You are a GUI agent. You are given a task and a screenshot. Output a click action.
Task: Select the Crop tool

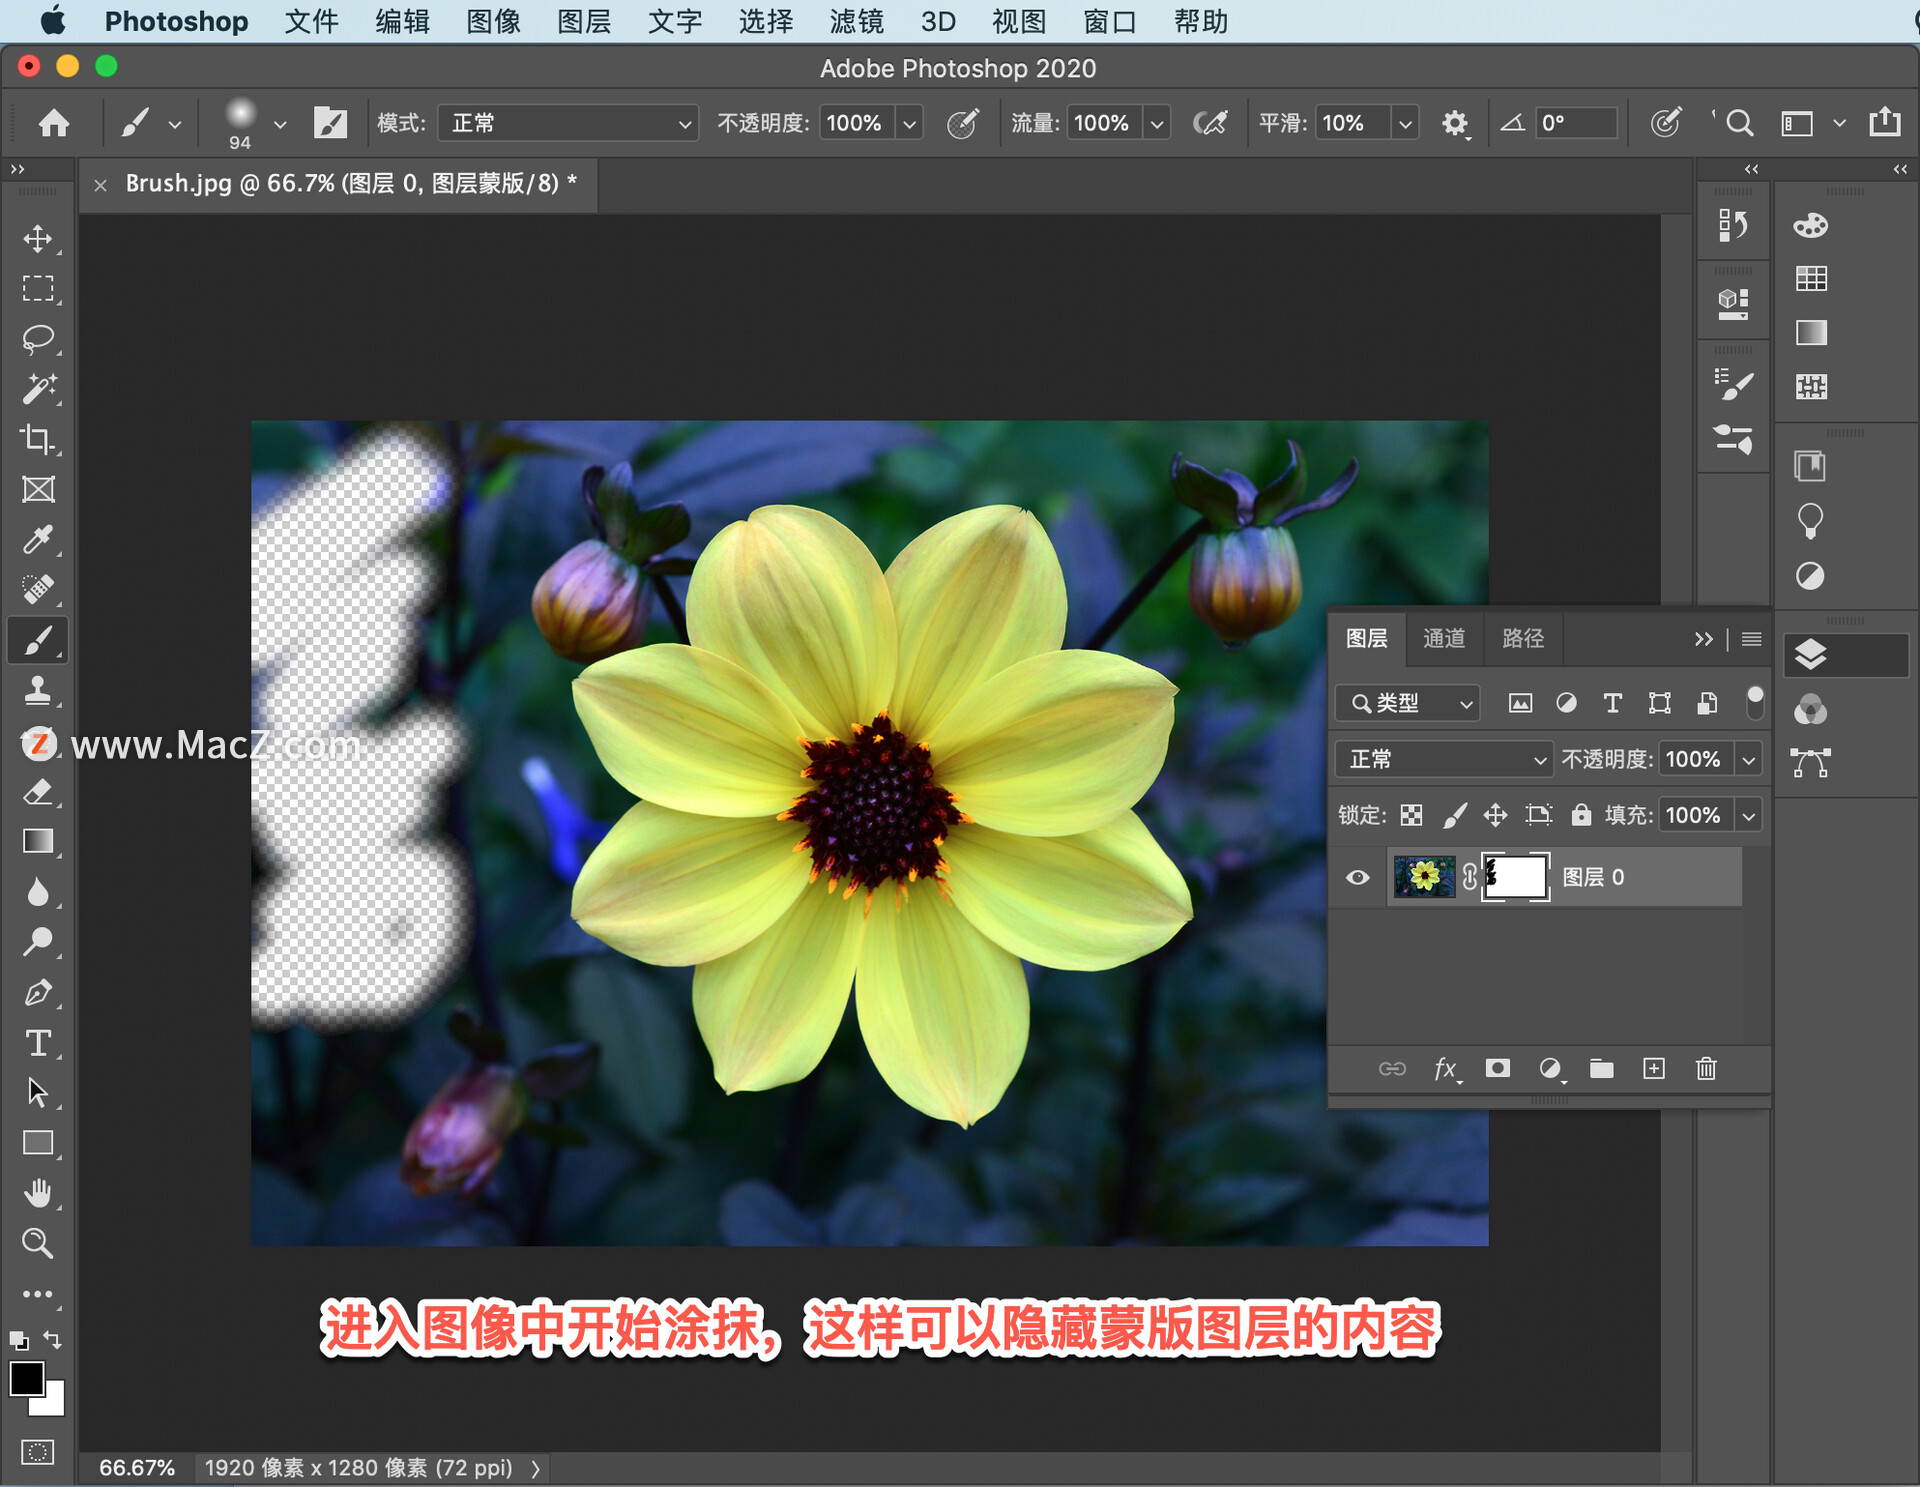click(x=38, y=439)
